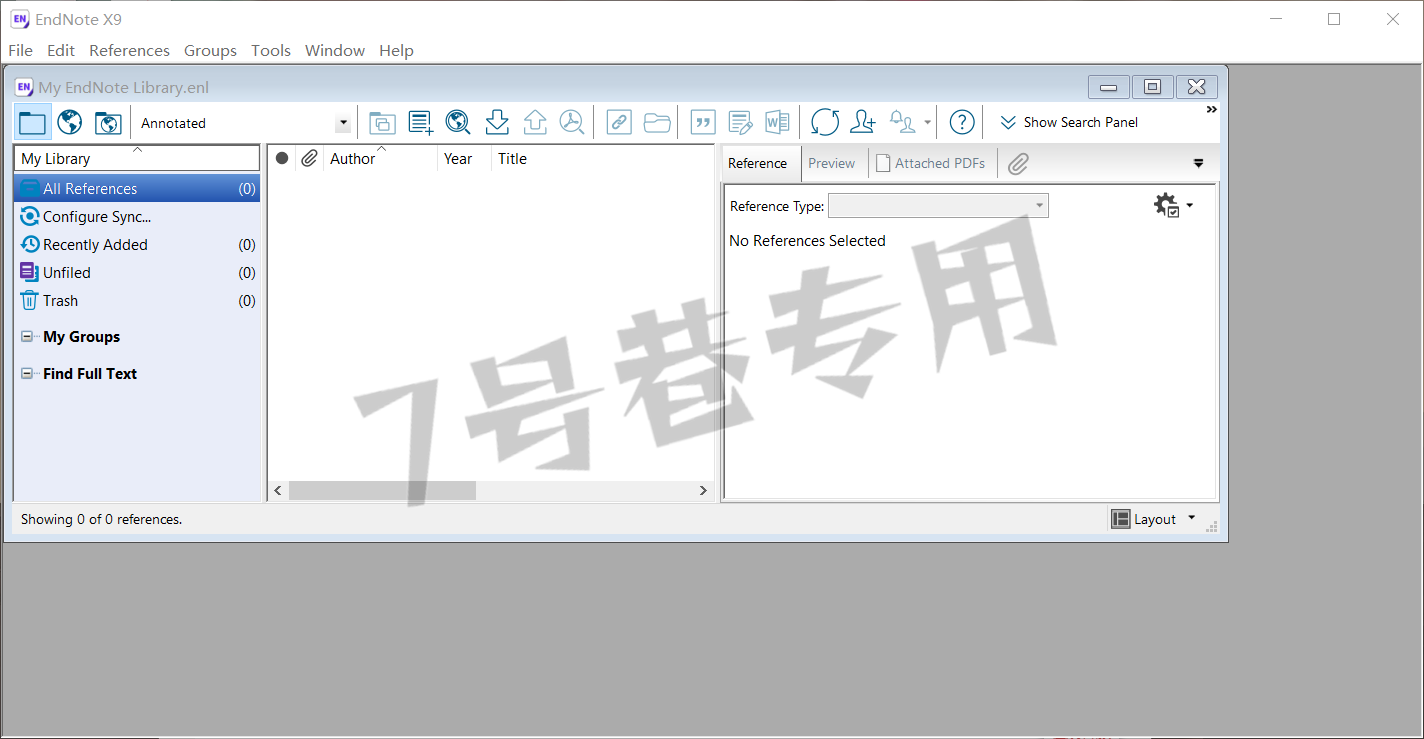Click Copy to Local Library icon

[x=382, y=123]
